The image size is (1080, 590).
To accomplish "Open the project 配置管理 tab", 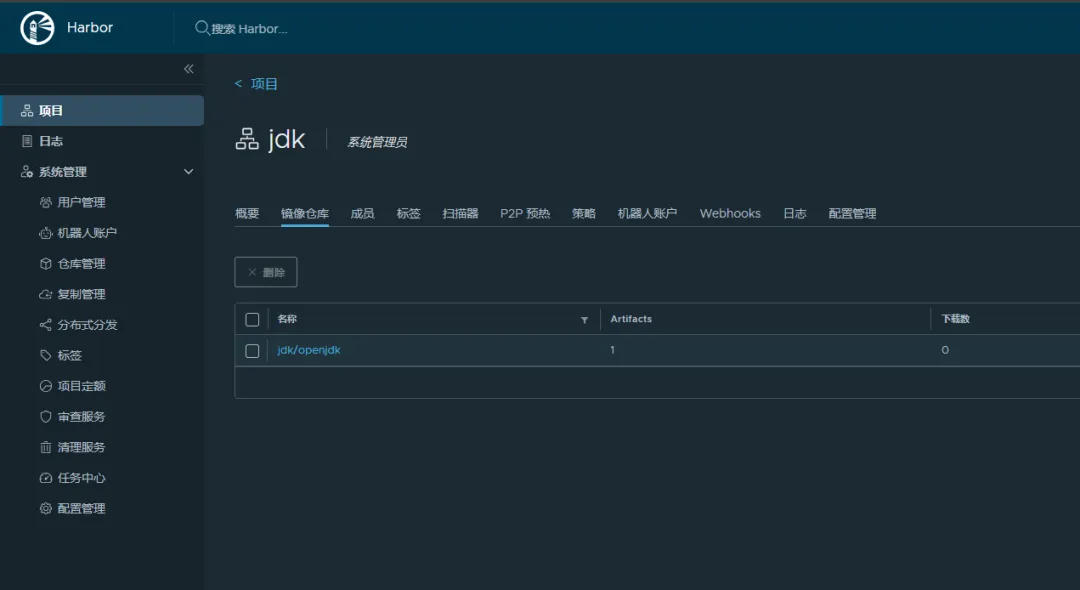I will [x=853, y=213].
